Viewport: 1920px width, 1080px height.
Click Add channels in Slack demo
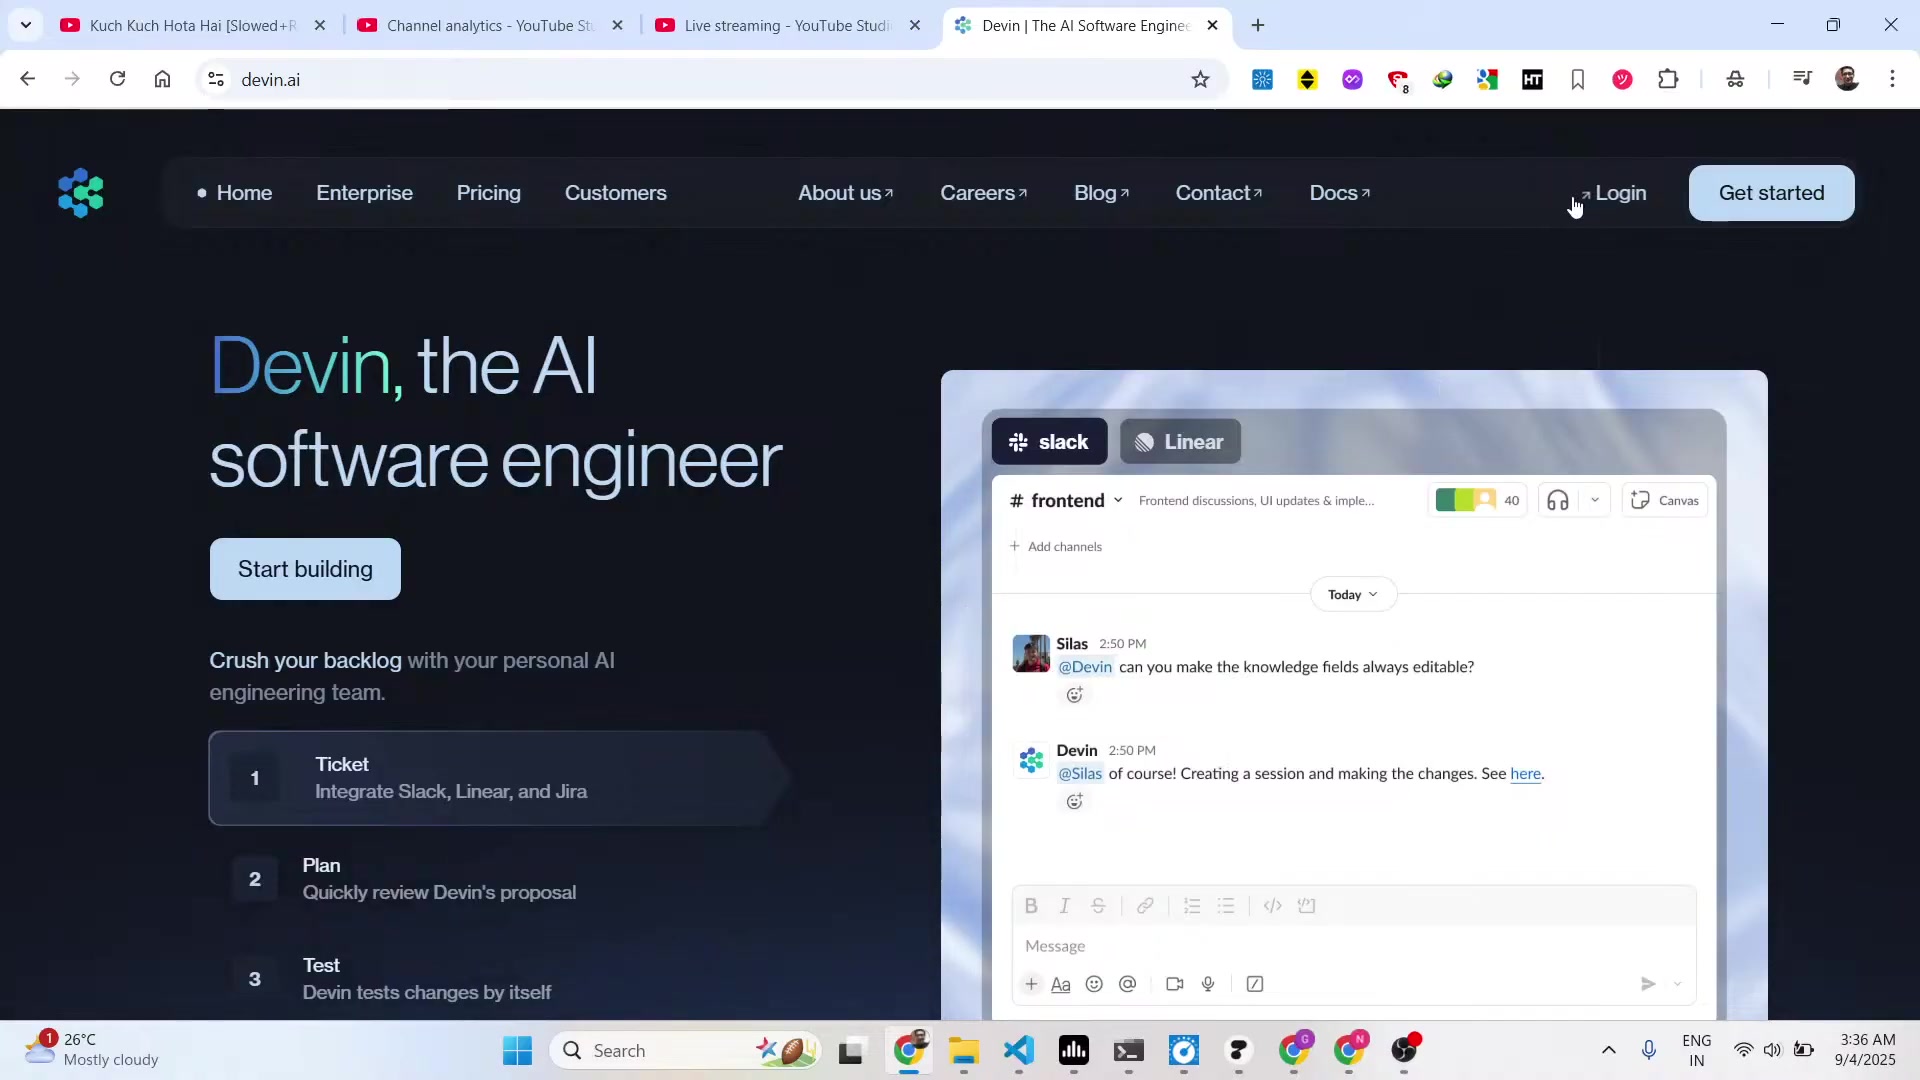tap(1056, 546)
